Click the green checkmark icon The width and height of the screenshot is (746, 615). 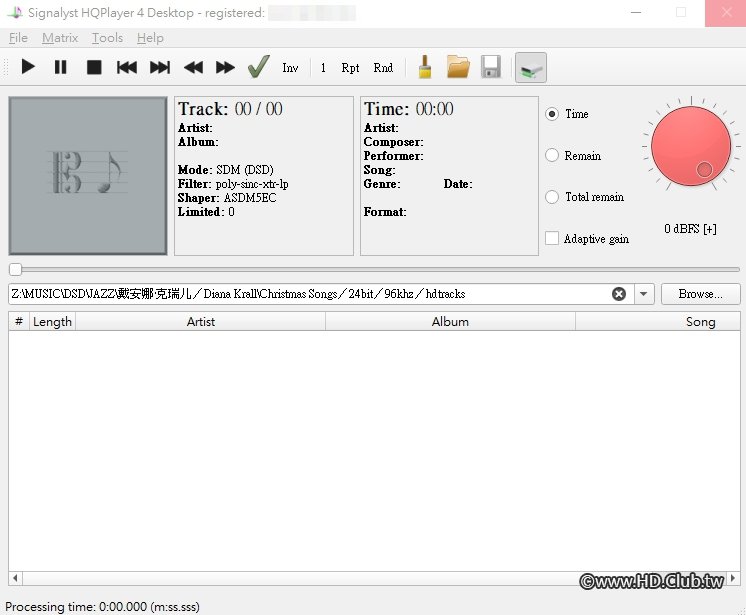(x=258, y=67)
